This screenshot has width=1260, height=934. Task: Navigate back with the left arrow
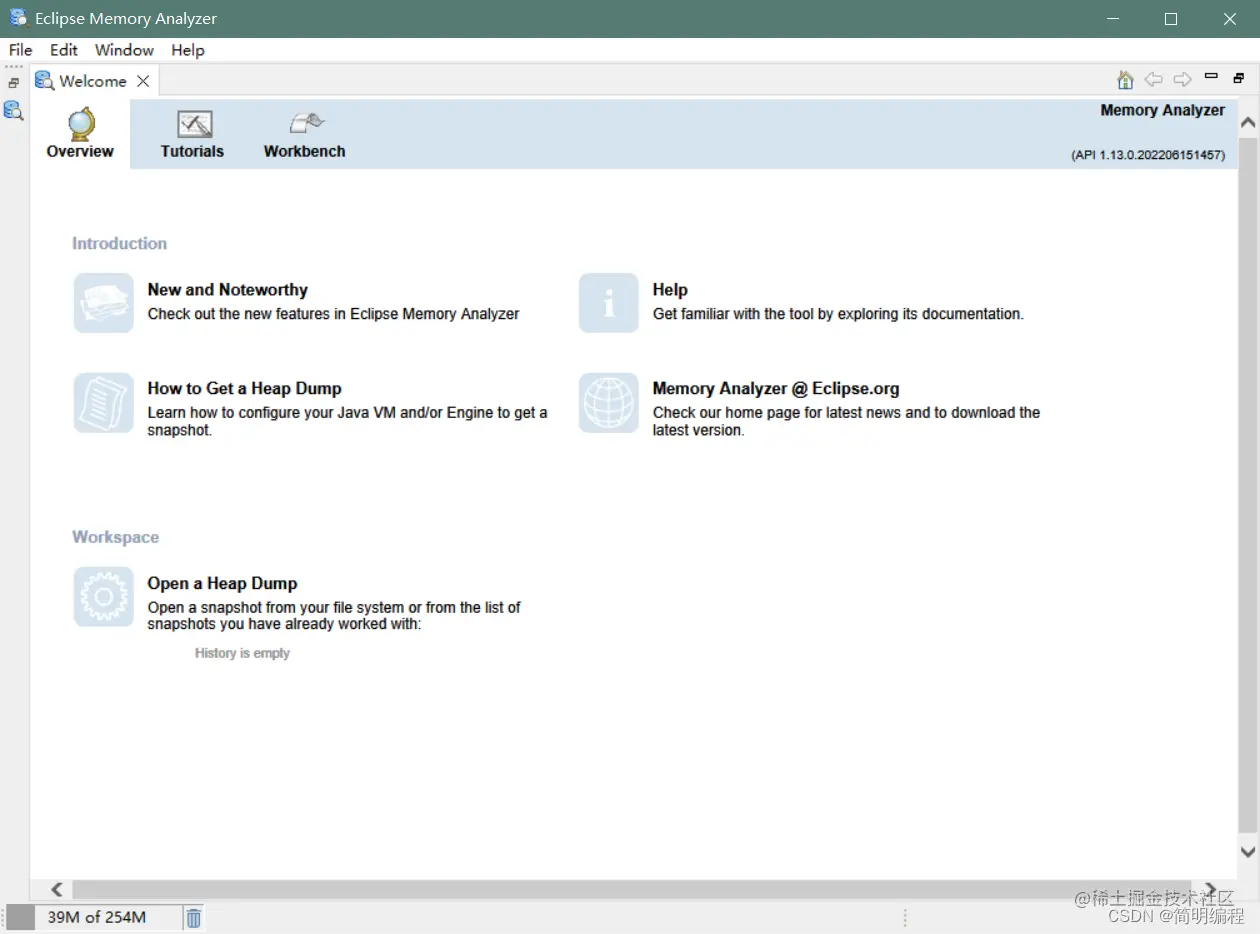pyautogui.click(x=1153, y=80)
